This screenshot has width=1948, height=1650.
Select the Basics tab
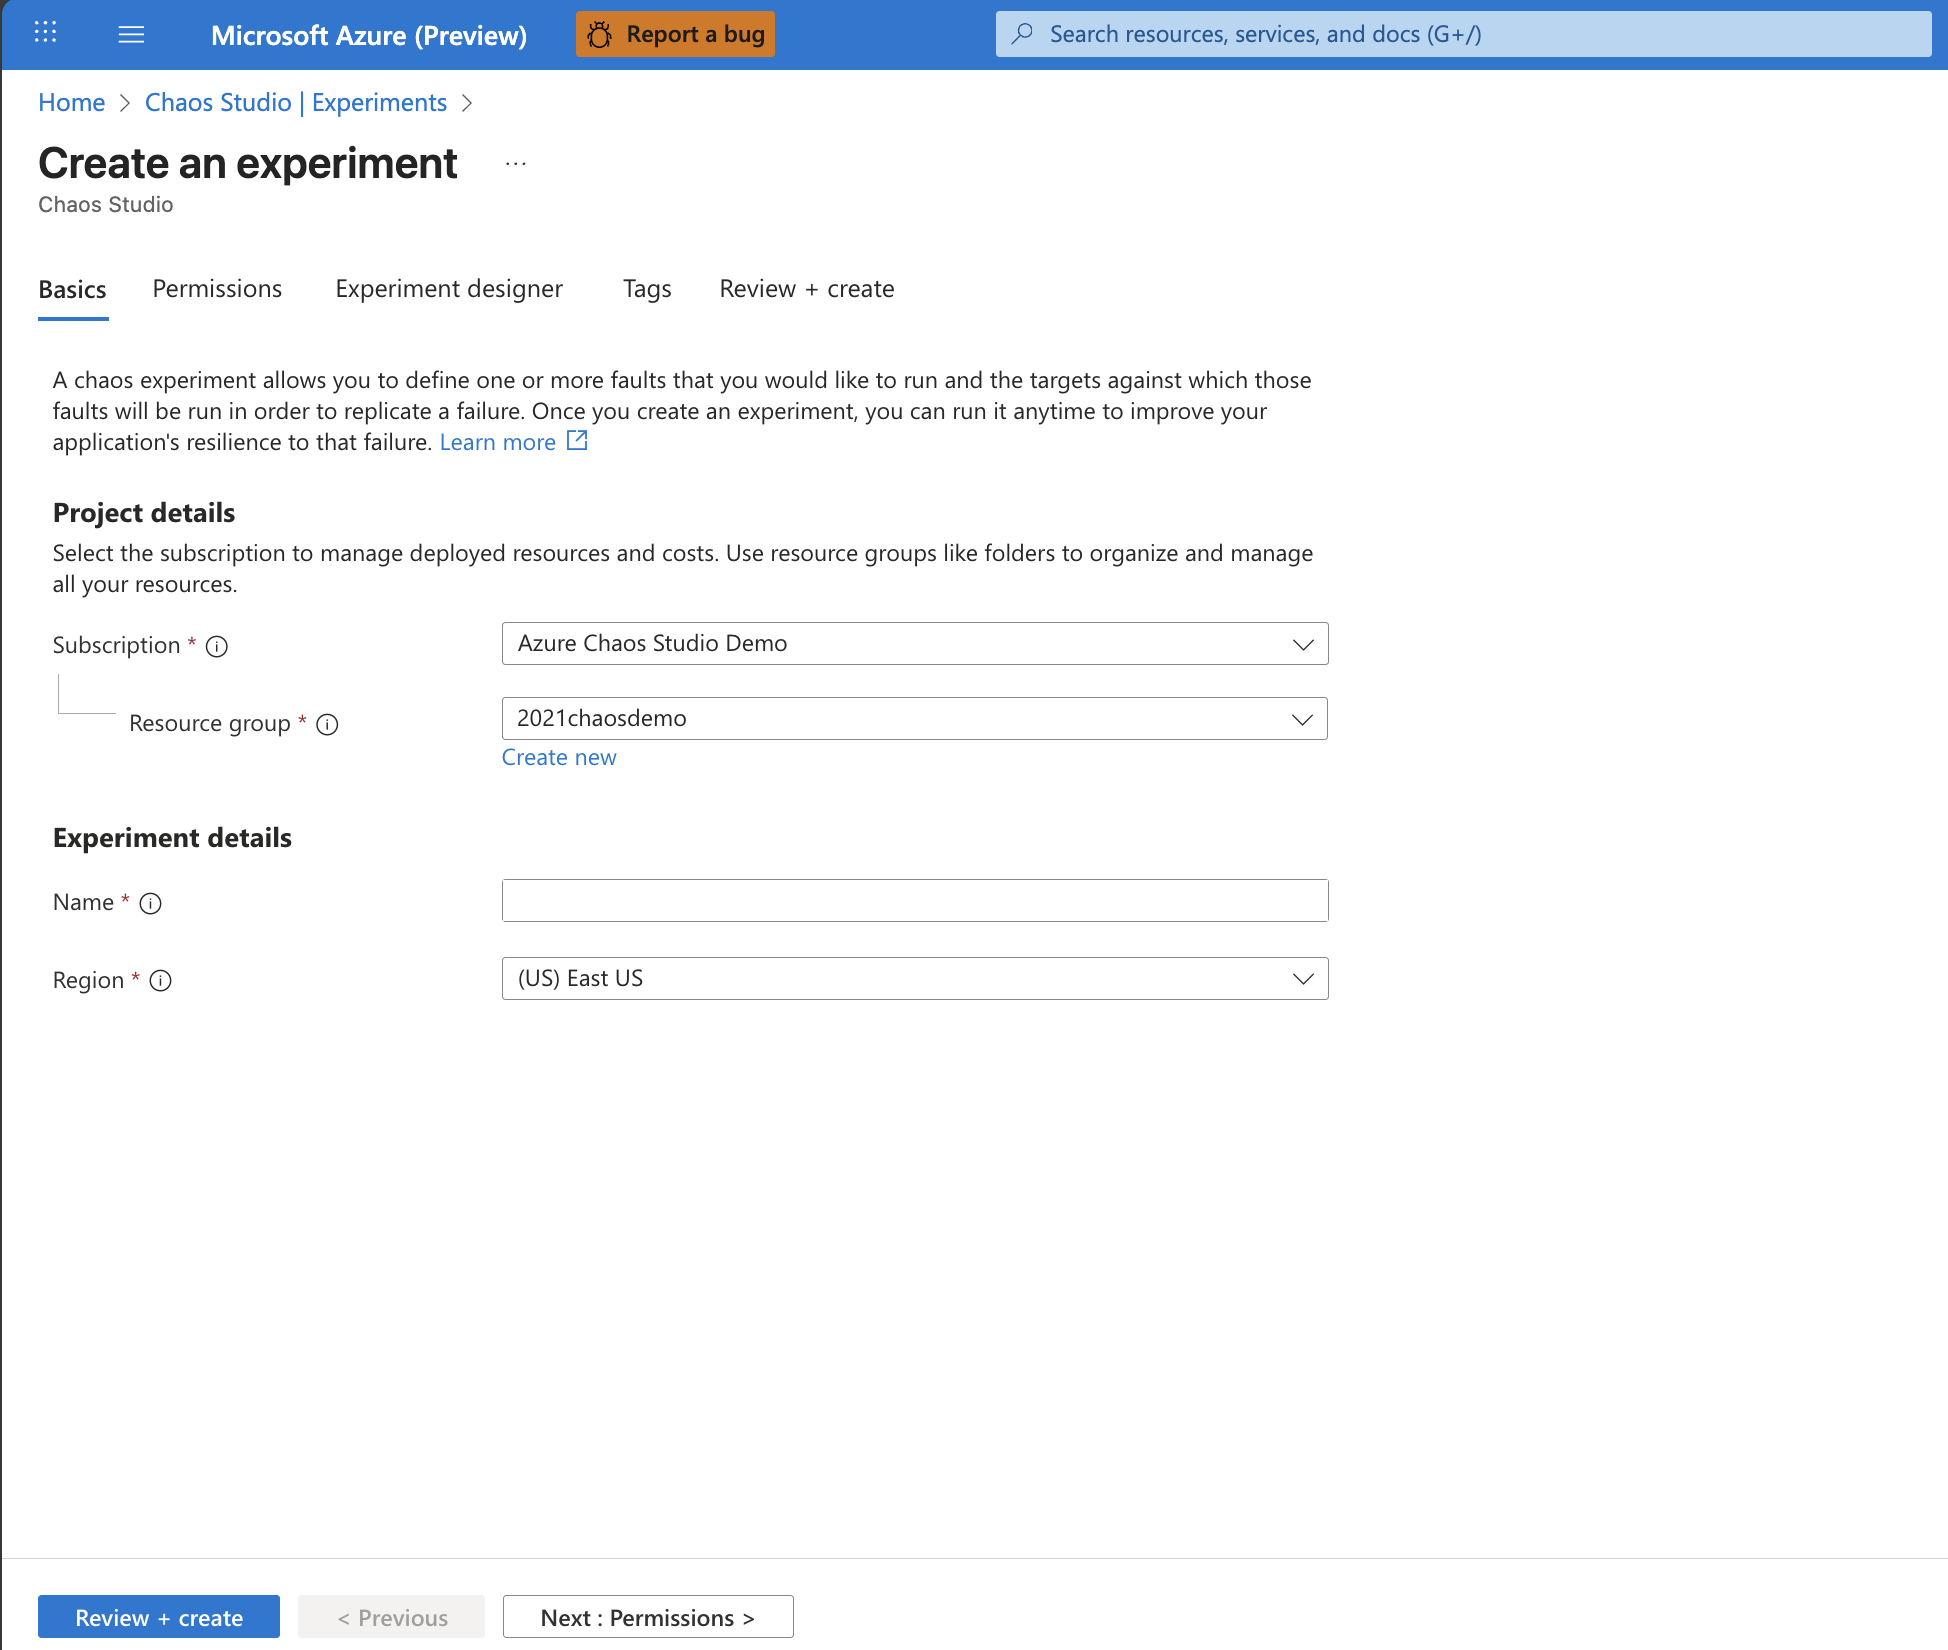point(72,290)
